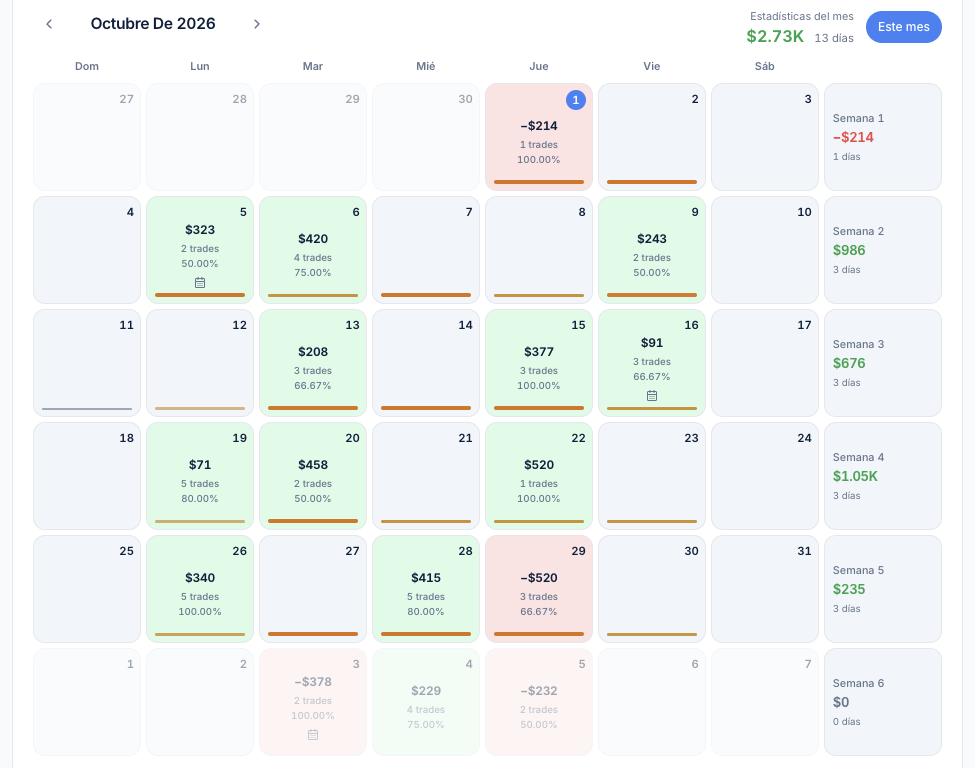Viewport: 975px width, 768px height.
Task: Select empty day October 23
Action: 652,476
